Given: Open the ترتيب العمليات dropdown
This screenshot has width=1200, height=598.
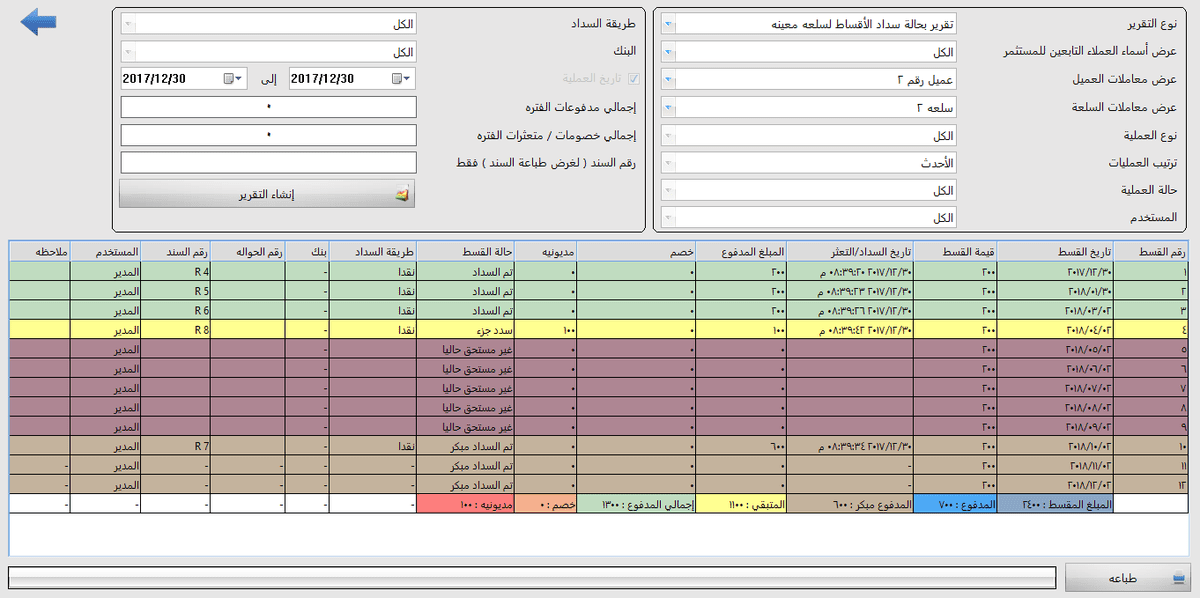Looking at the screenshot, I should 668,162.
